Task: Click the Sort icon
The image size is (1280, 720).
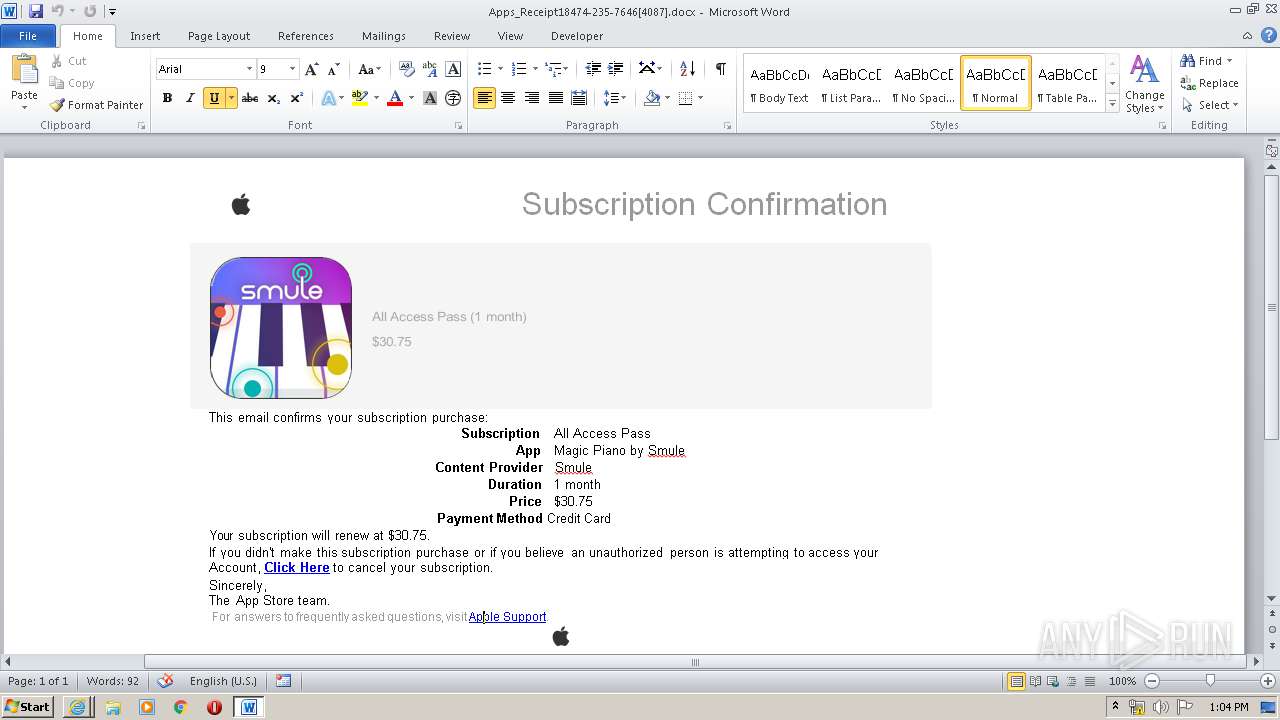Action: tap(687, 69)
